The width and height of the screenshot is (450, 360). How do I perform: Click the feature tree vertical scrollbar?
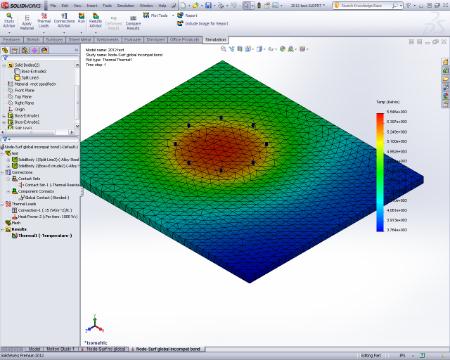78,96
